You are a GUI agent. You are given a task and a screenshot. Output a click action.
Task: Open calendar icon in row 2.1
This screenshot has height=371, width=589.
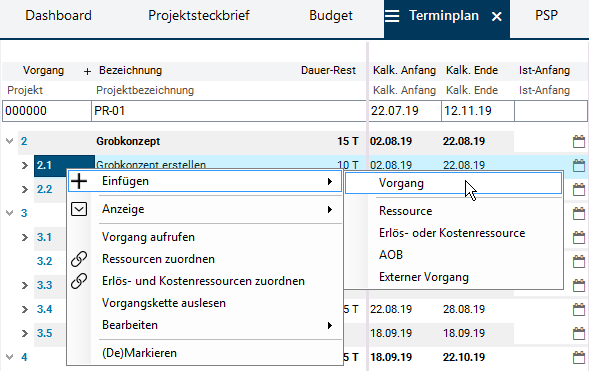[x=579, y=165]
